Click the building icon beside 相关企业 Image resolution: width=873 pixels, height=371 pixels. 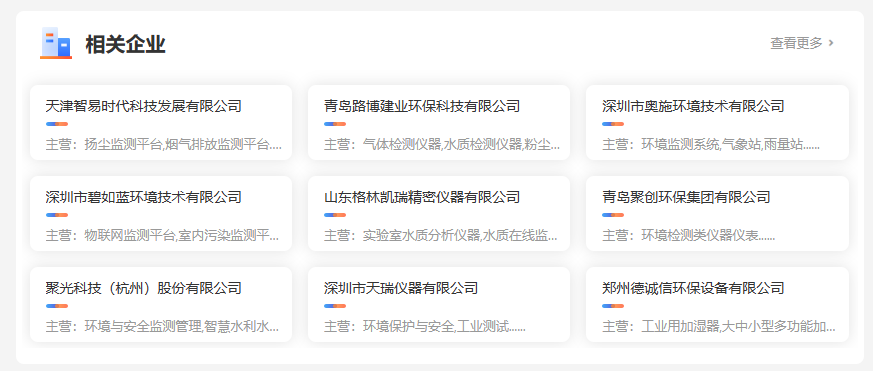pos(56,43)
